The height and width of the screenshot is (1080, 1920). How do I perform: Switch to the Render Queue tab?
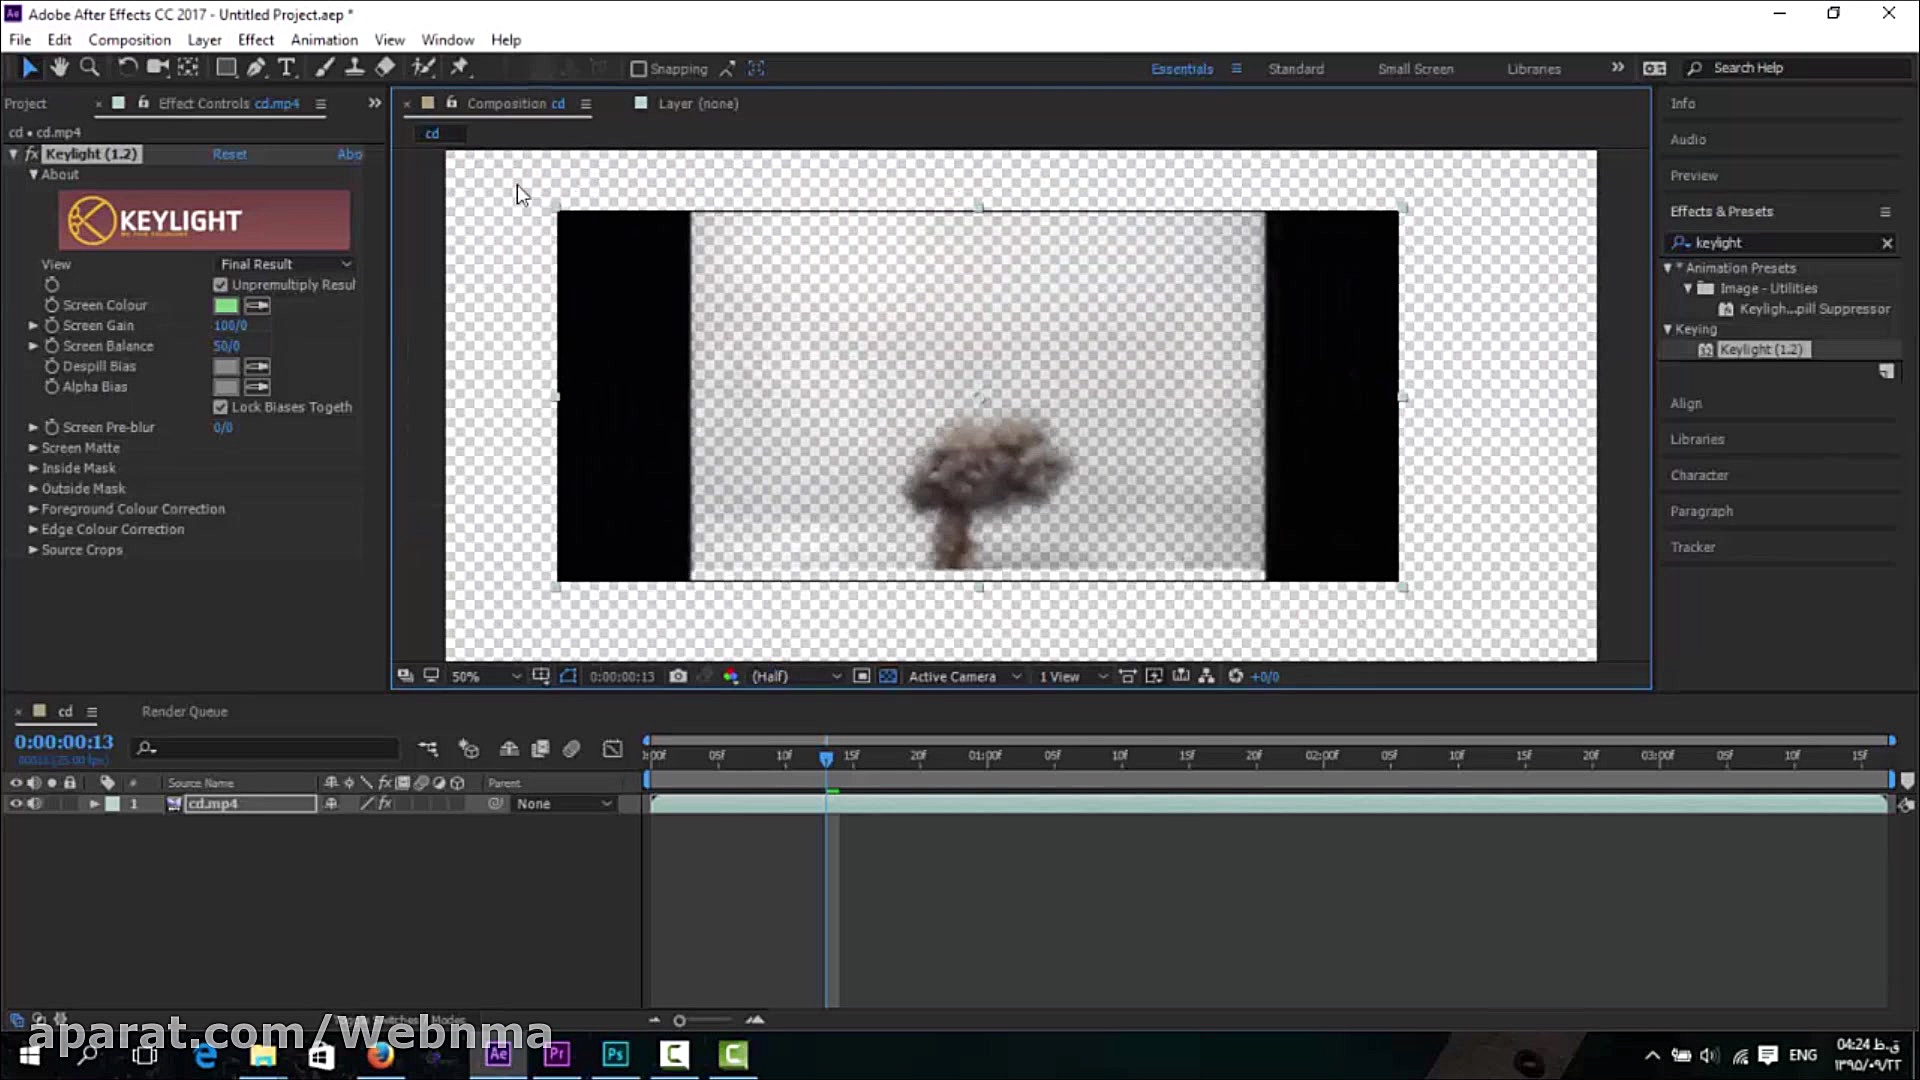(x=184, y=711)
